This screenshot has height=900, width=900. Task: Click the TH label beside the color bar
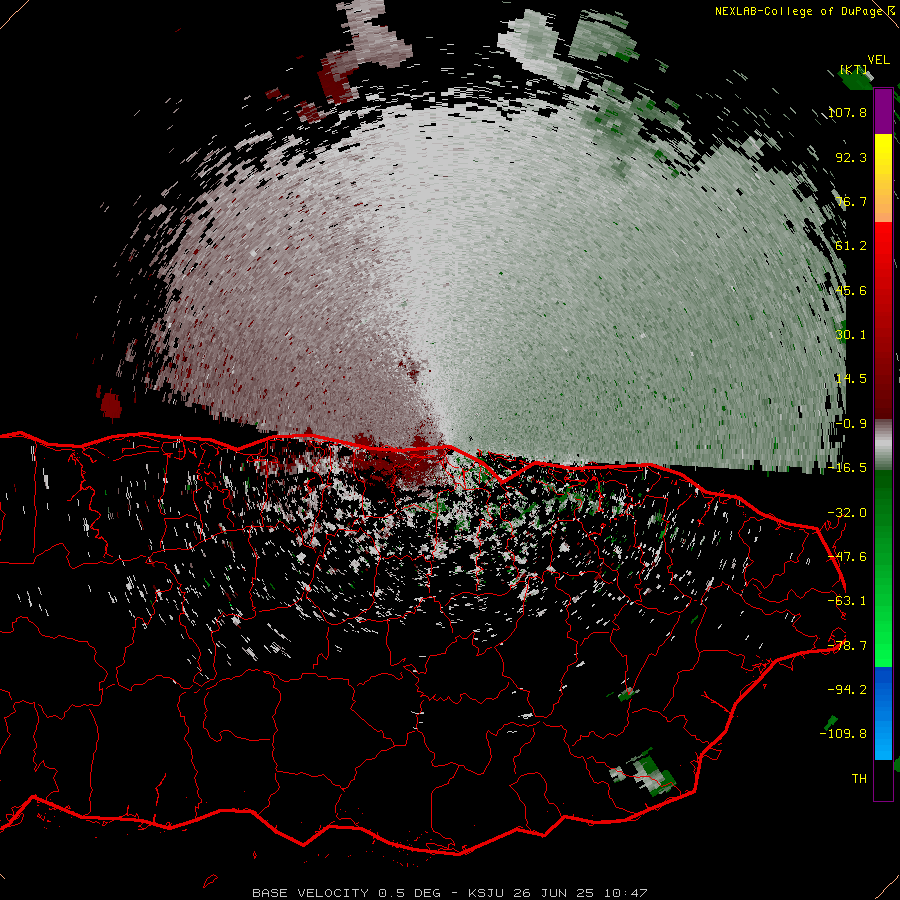click(x=859, y=778)
